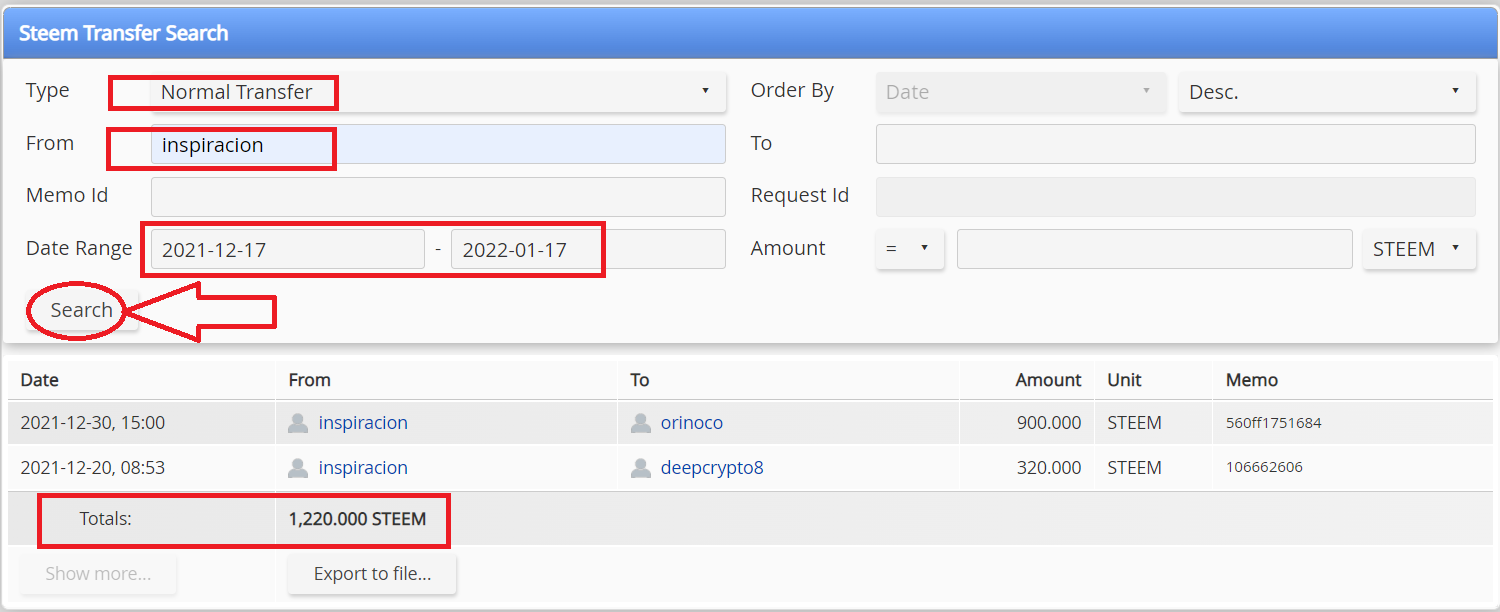Click the Unit column header

(x=1124, y=380)
